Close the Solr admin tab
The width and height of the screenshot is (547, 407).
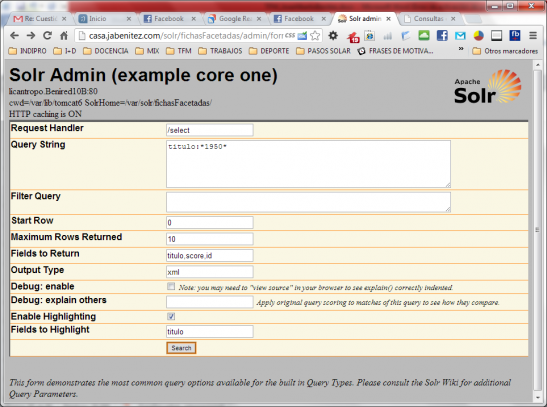point(388,19)
